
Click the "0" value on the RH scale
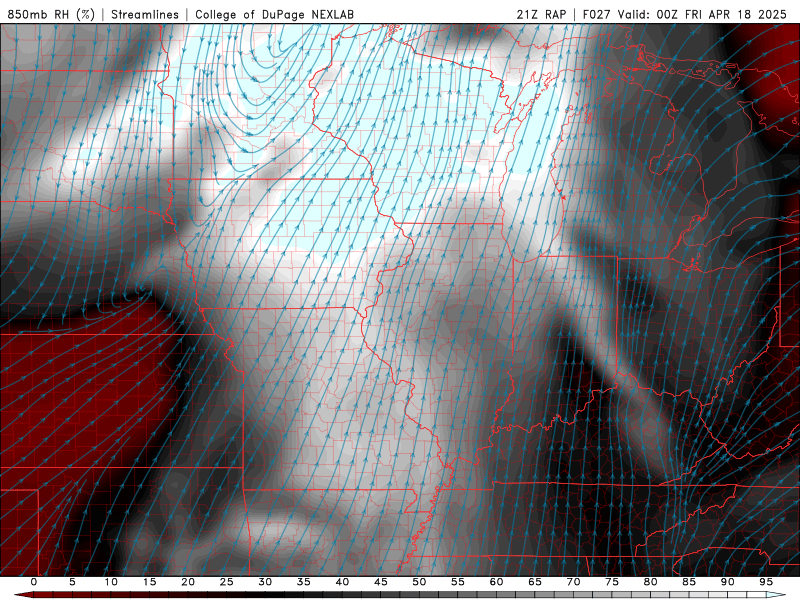34,582
